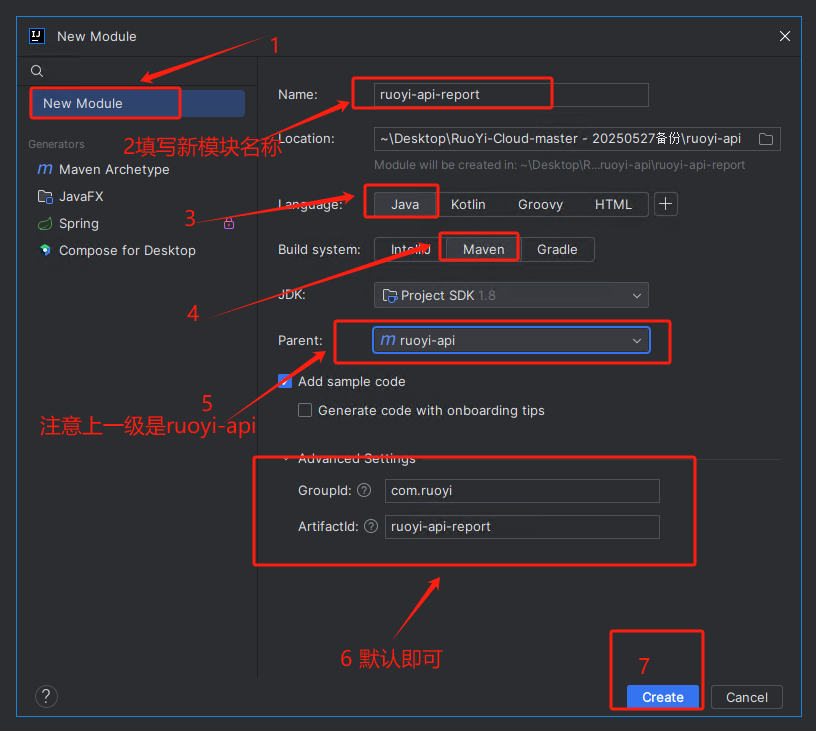The height and width of the screenshot is (731, 816).
Task: Open the Parent ruoyi-api dropdown
Action: click(511, 341)
